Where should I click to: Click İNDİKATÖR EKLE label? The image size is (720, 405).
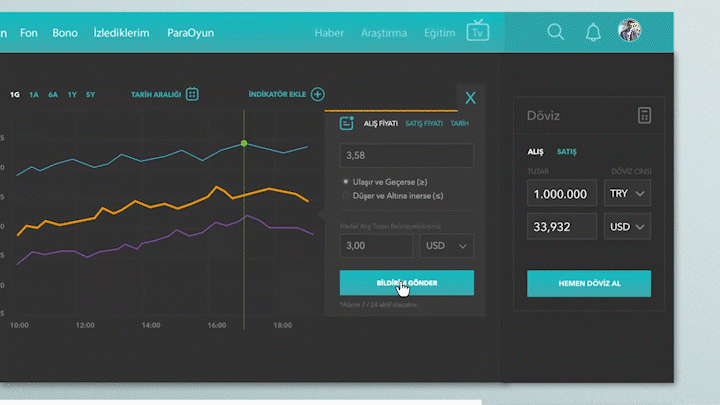tap(277, 94)
